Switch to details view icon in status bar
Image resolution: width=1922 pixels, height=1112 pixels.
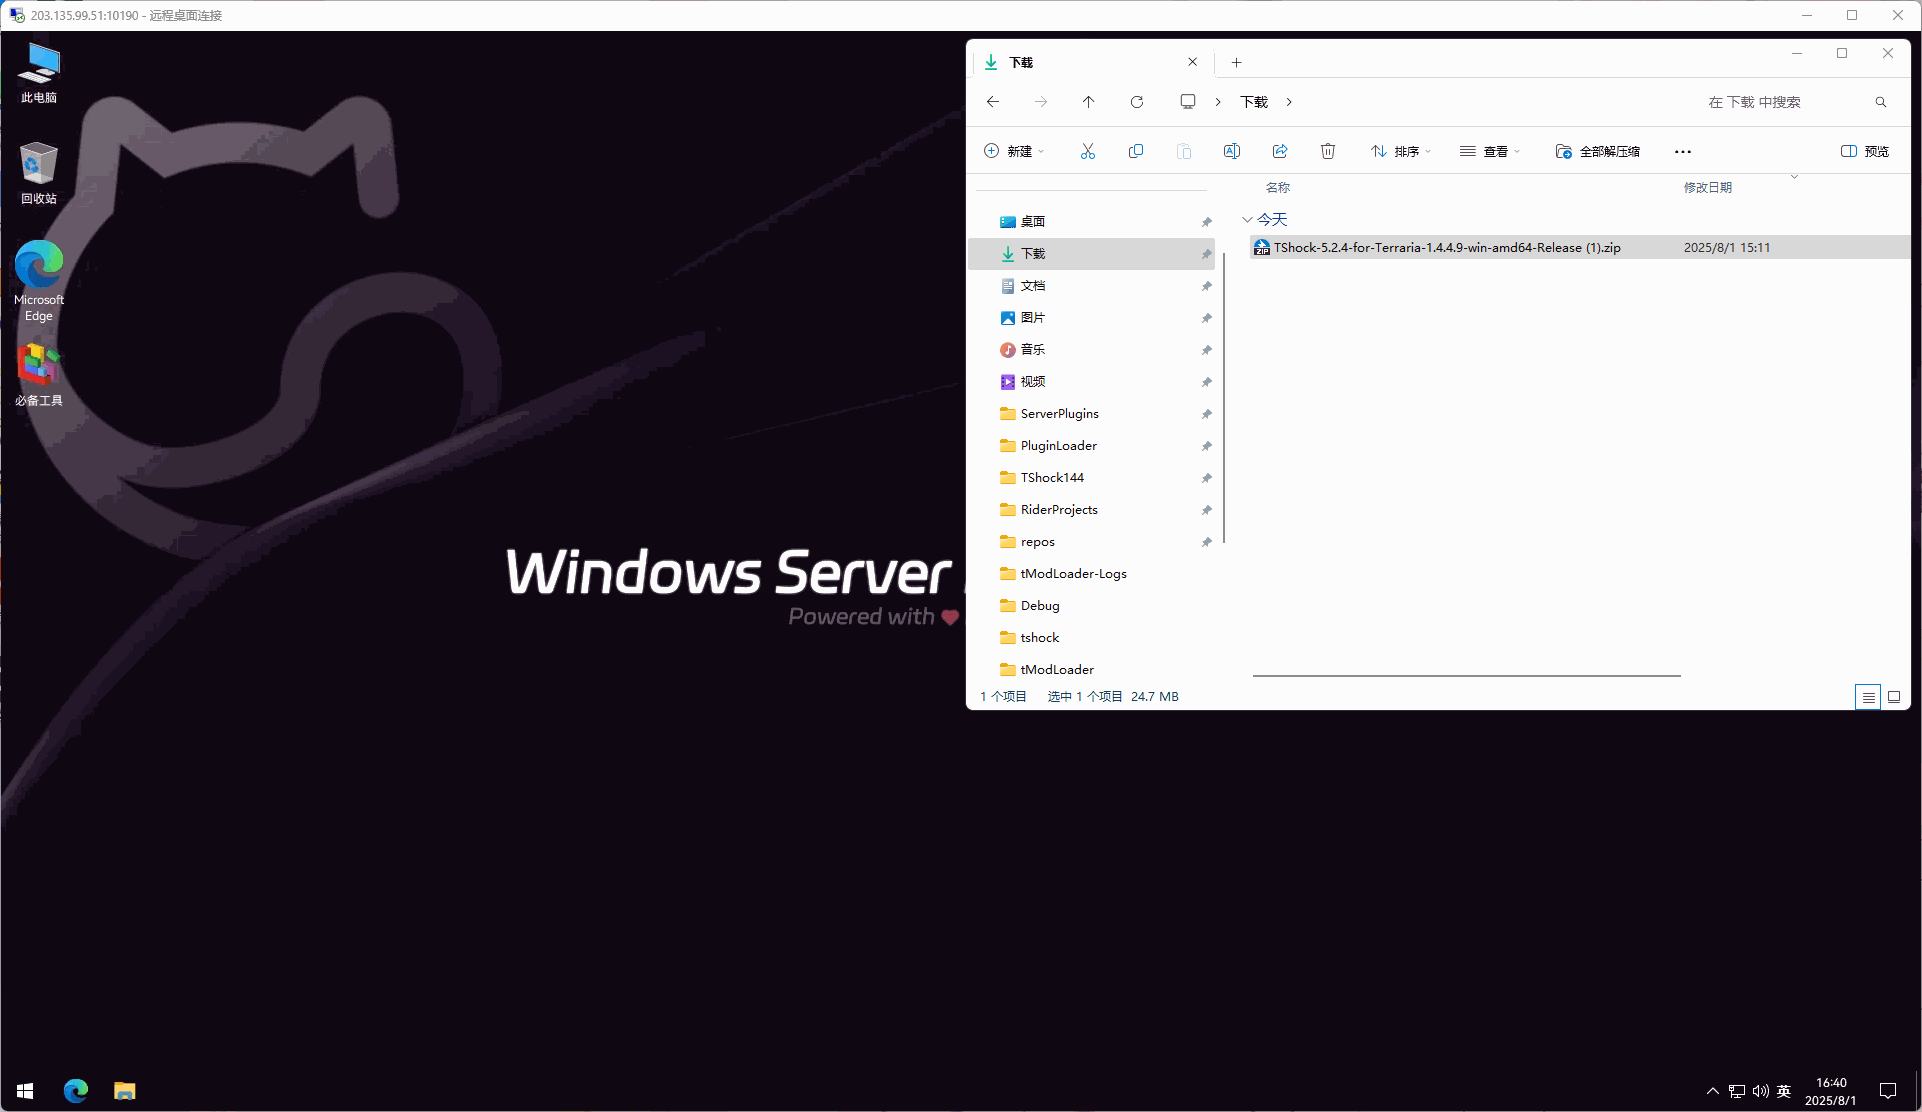point(1868,697)
